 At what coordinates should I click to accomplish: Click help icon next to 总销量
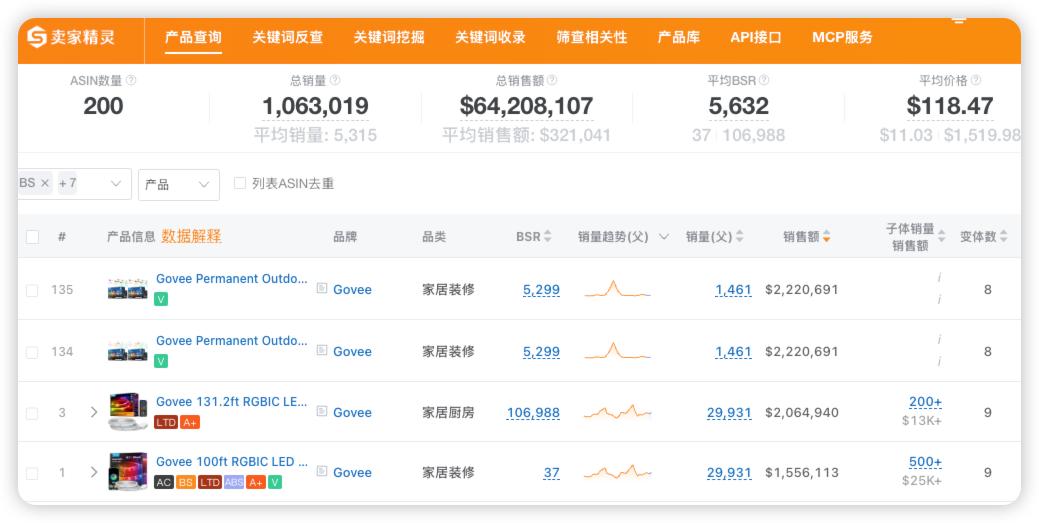(335, 80)
